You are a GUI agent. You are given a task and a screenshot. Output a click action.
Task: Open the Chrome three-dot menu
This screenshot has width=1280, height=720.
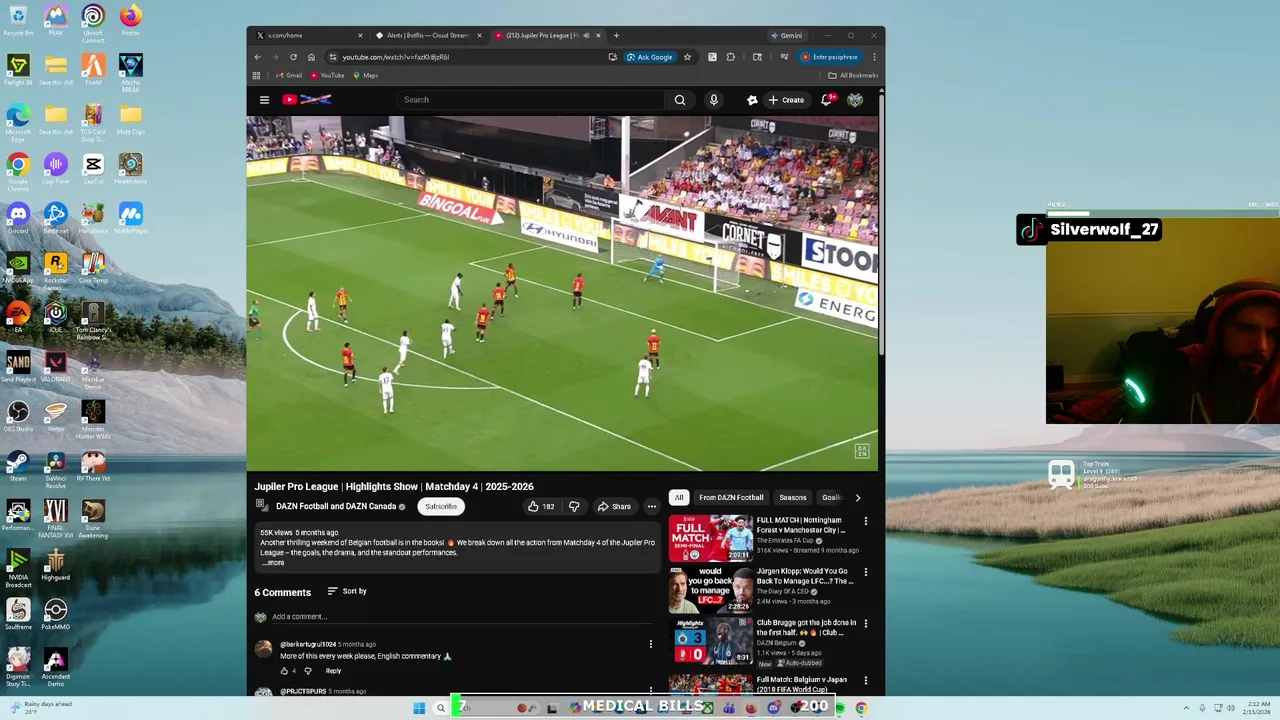(874, 57)
